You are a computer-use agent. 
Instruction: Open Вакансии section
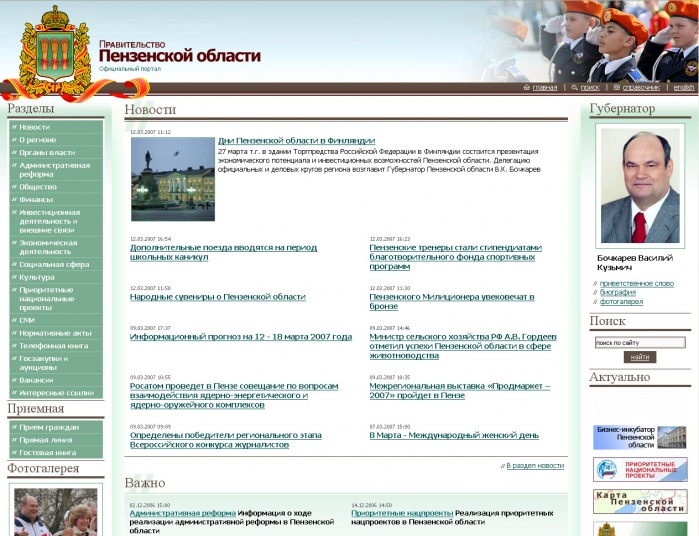point(56,380)
